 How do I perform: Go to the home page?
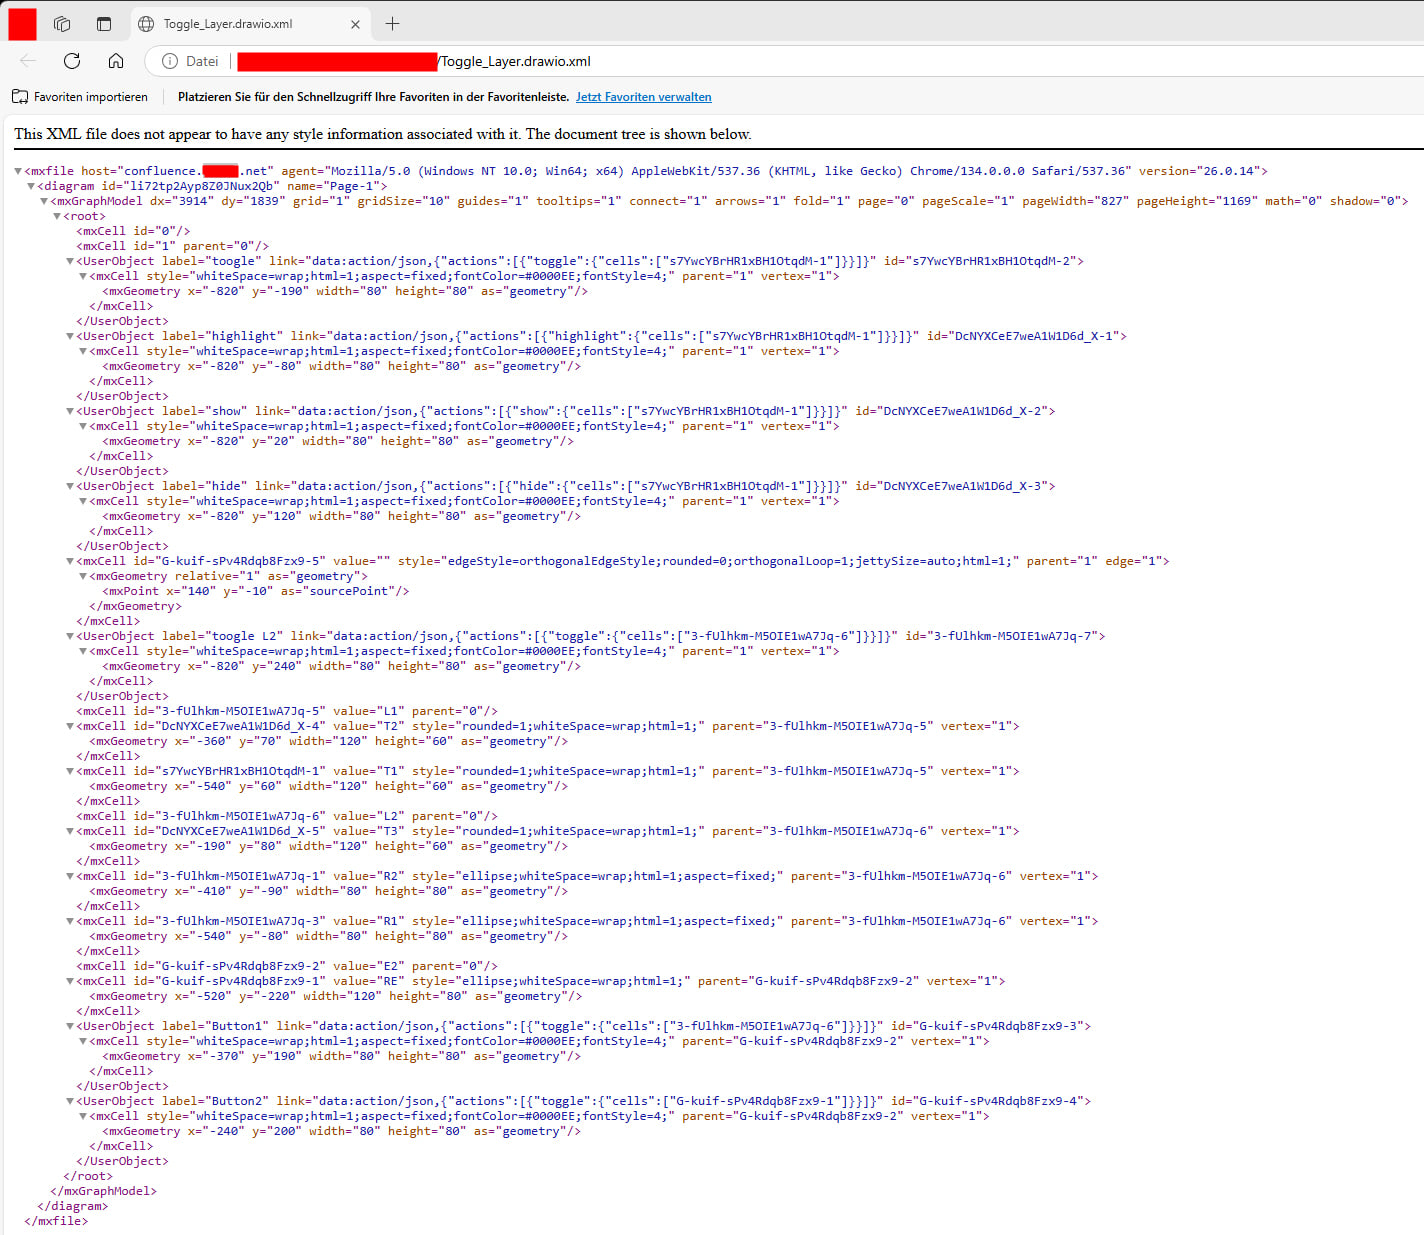click(116, 61)
